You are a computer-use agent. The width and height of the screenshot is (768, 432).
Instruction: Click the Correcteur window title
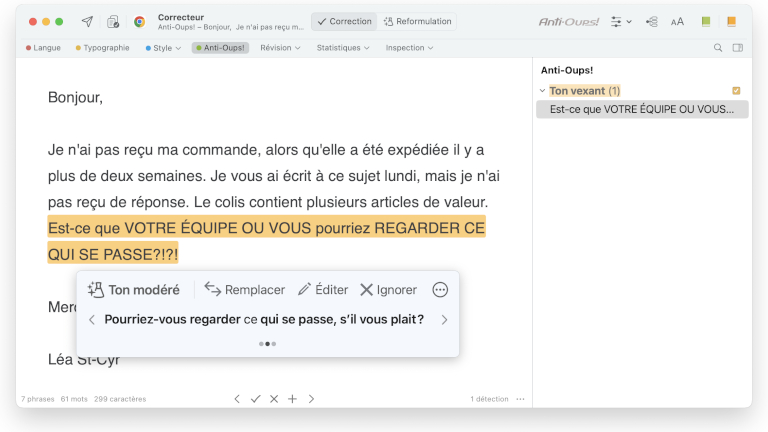[x=181, y=17]
